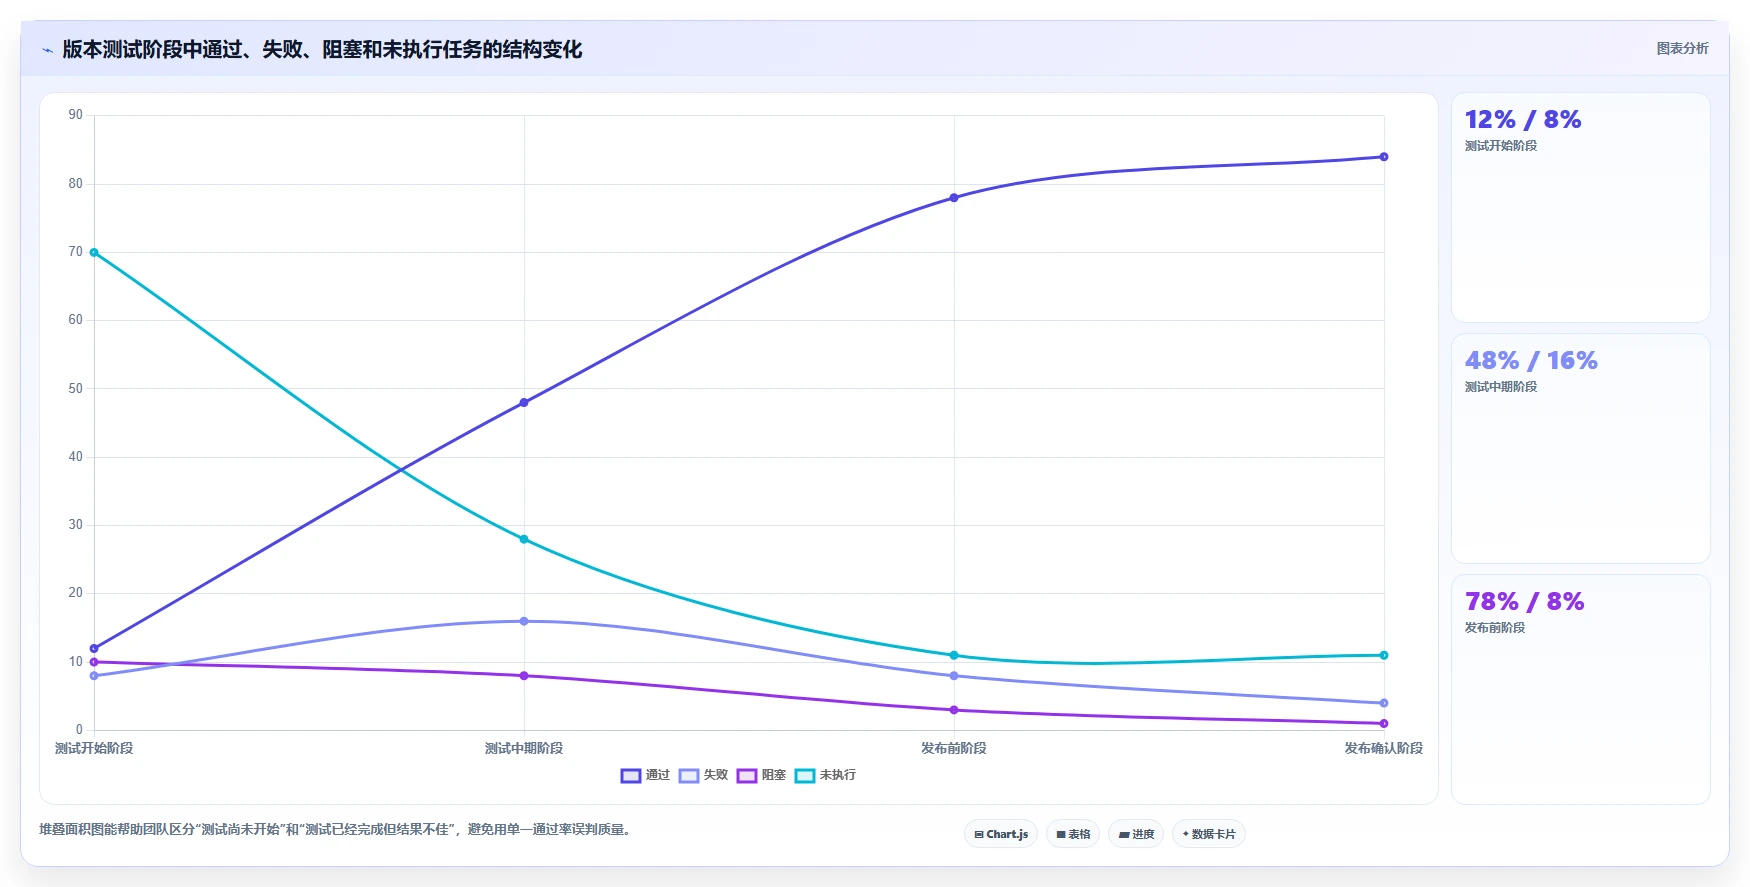
Task: Open the 78% / 8% 发布前阶段 card
Action: tap(1580, 689)
